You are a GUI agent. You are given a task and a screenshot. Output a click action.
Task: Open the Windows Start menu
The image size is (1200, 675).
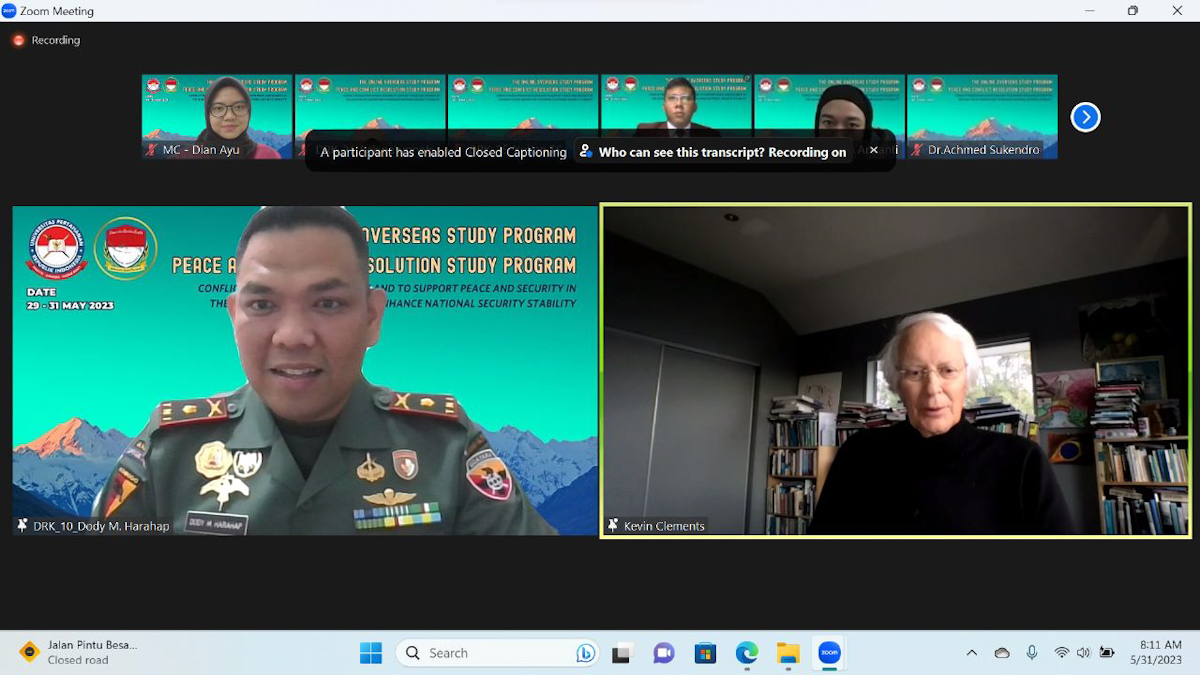[371, 653]
